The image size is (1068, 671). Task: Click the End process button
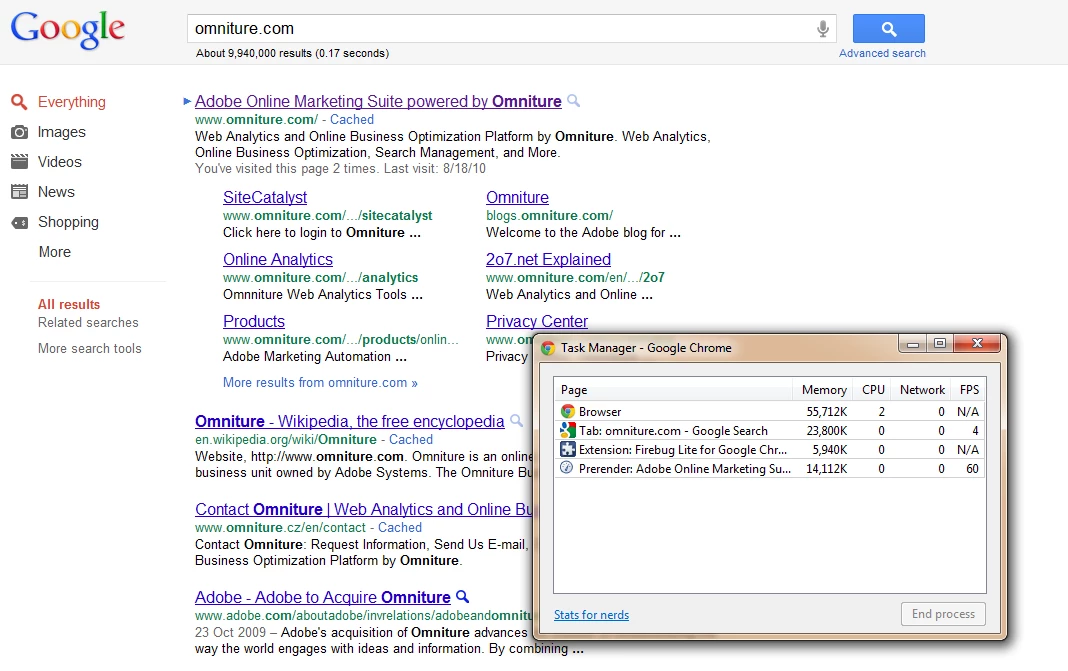coord(943,614)
